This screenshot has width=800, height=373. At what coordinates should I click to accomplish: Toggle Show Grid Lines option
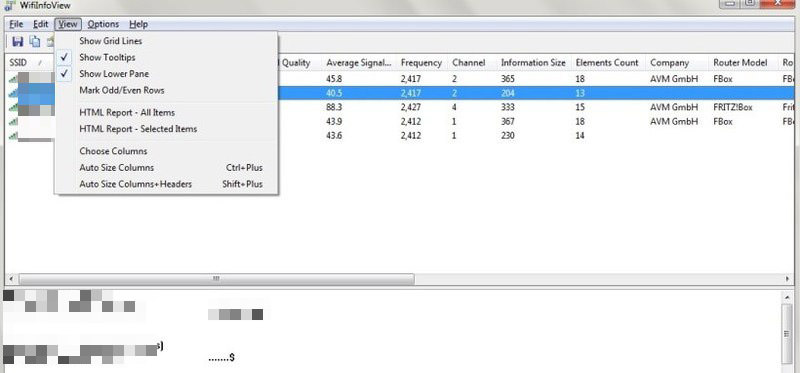166,41
